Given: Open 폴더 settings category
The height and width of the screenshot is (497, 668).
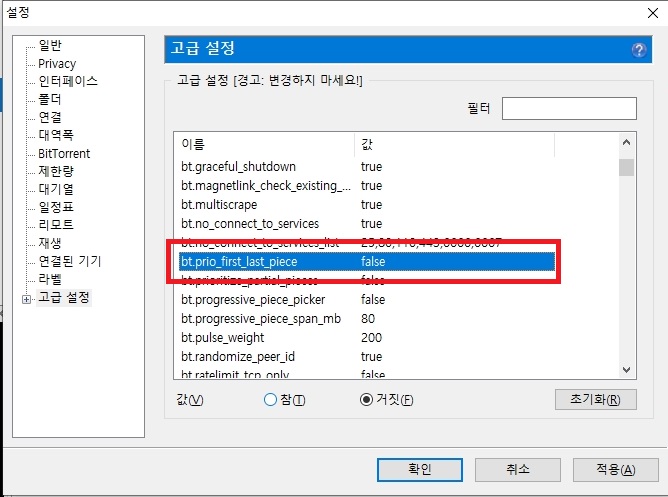Looking at the screenshot, I should [50, 99].
